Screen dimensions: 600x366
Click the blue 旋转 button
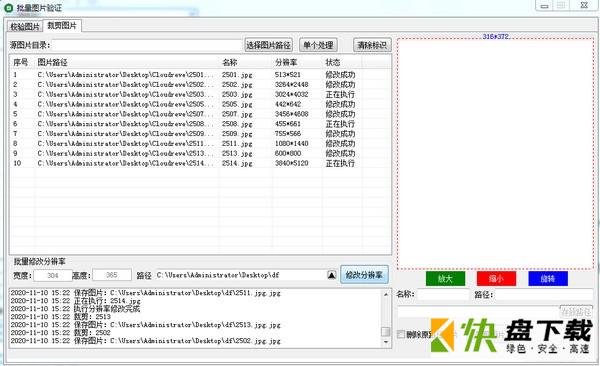(548, 278)
